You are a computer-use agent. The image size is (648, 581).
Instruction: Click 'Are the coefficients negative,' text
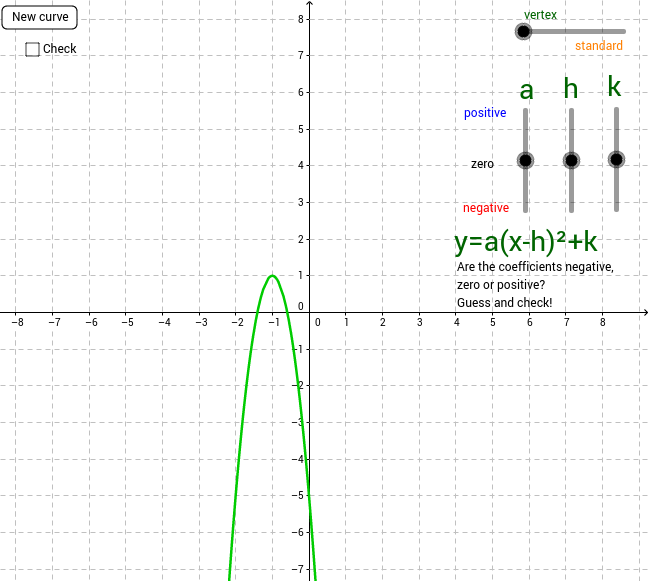(x=535, y=267)
